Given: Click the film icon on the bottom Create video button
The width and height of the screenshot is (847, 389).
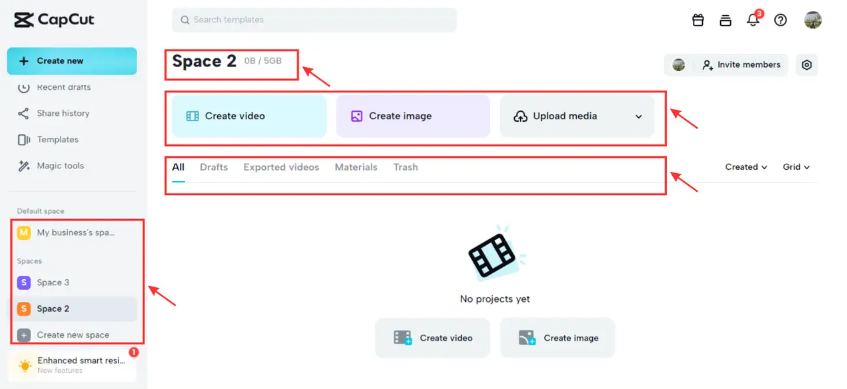Looking at the screenshot, I should click(x=402, y=338).
